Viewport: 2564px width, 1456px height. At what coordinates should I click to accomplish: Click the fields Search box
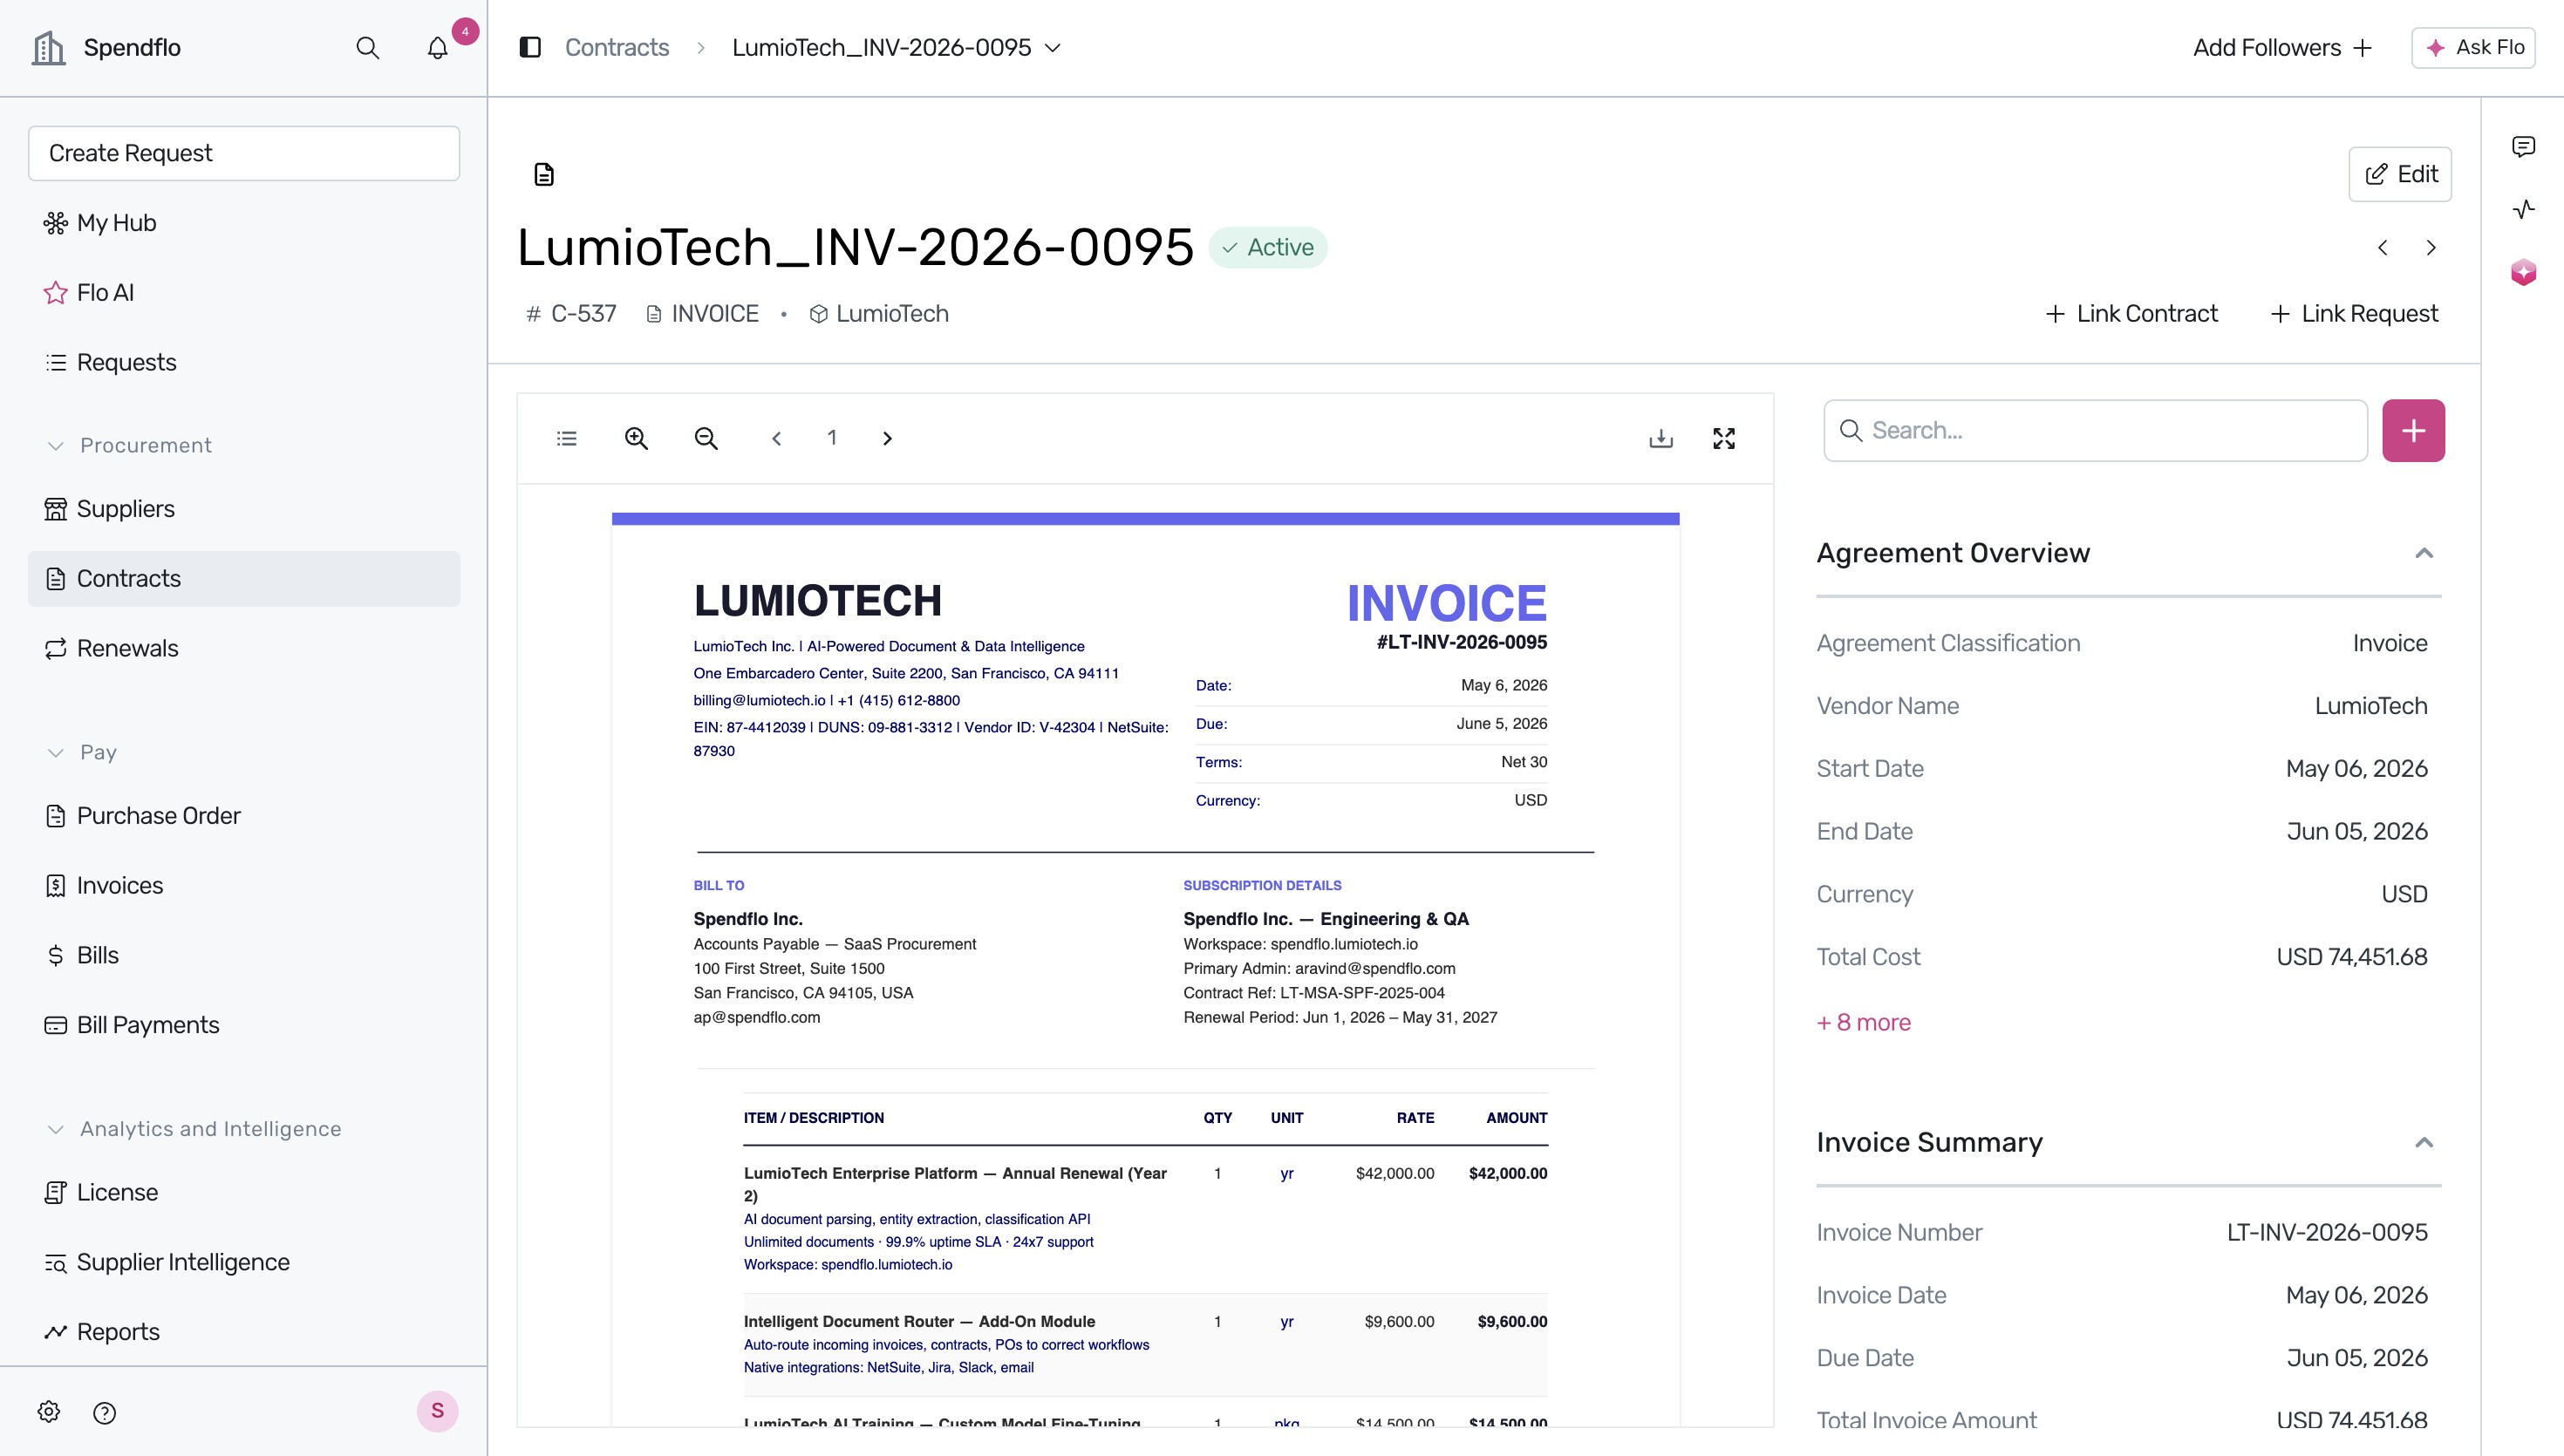2095,431
